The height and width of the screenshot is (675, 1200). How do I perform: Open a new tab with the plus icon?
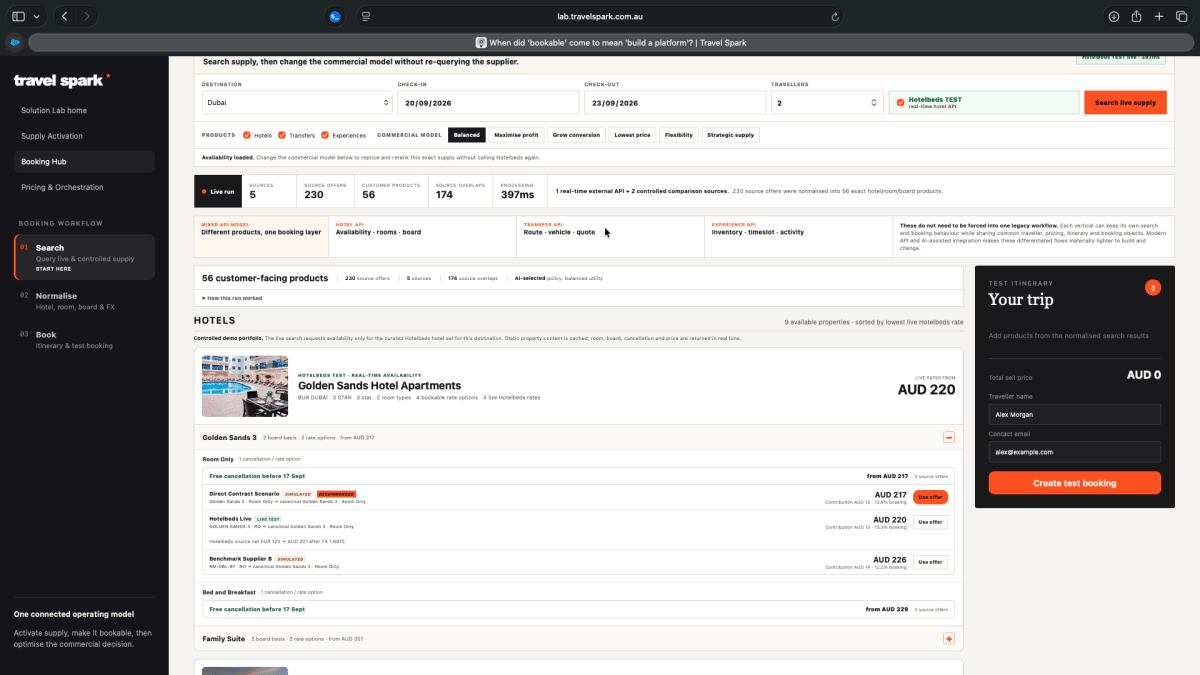(1159, 16)
